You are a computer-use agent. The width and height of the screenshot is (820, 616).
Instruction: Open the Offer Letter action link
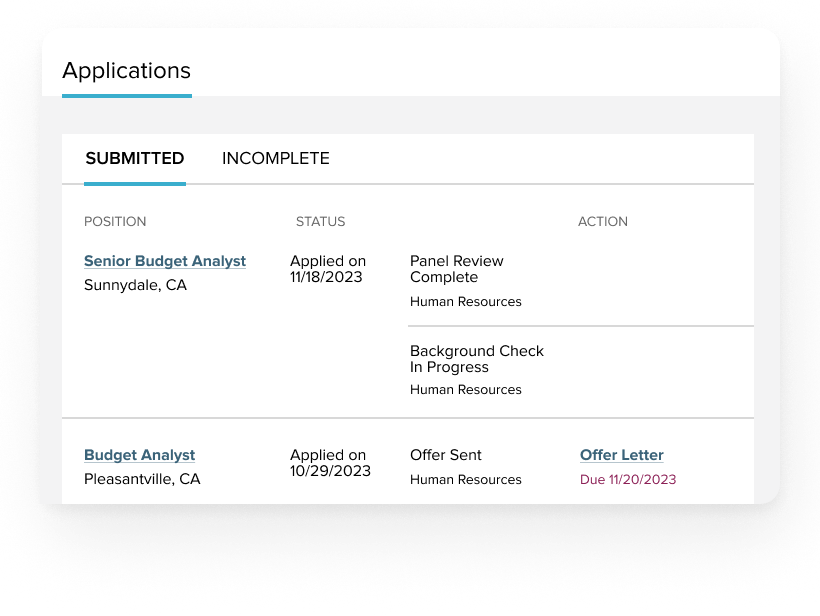(622, 455)
